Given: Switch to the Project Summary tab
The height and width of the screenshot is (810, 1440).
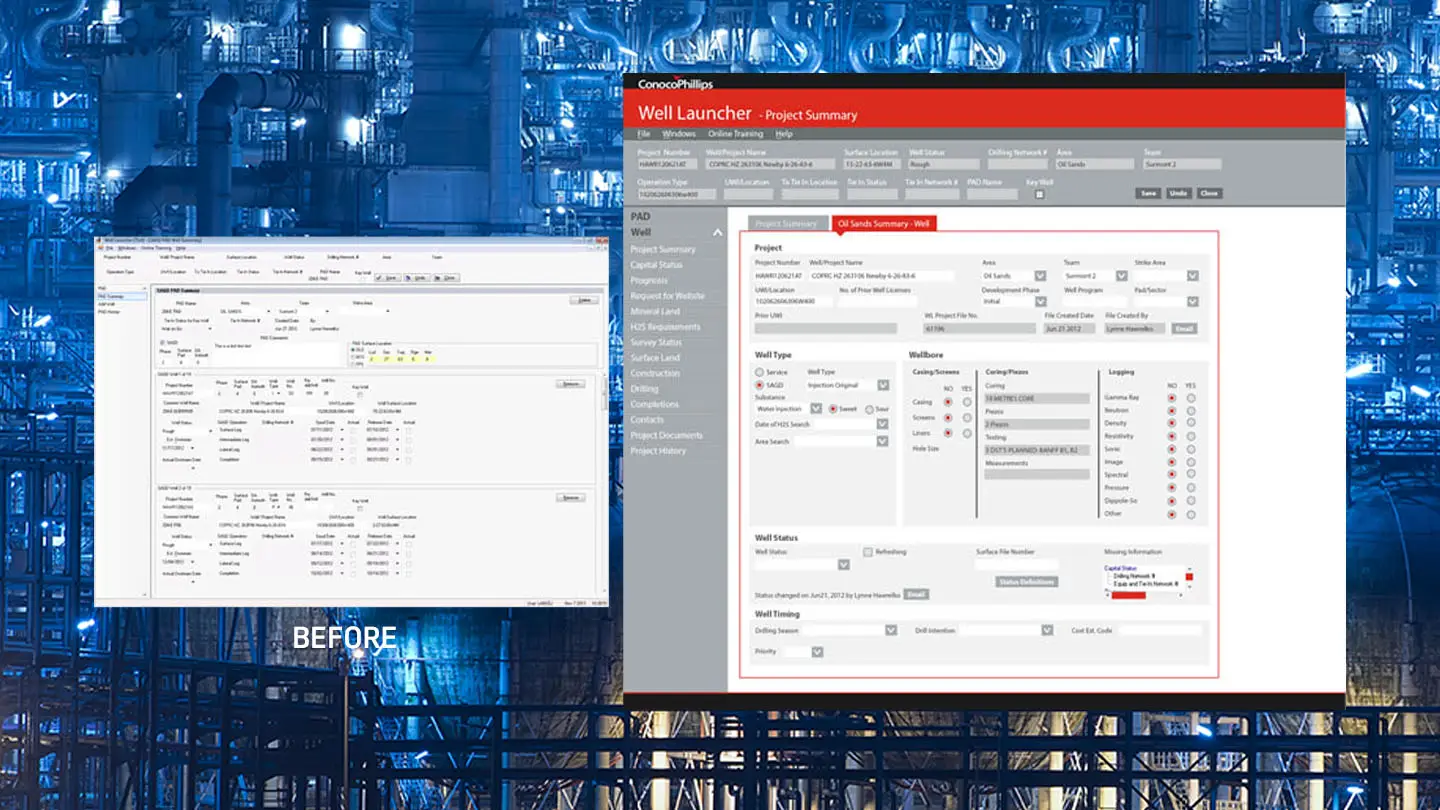Looking at the screenshot, I should [x=786, y=224].
